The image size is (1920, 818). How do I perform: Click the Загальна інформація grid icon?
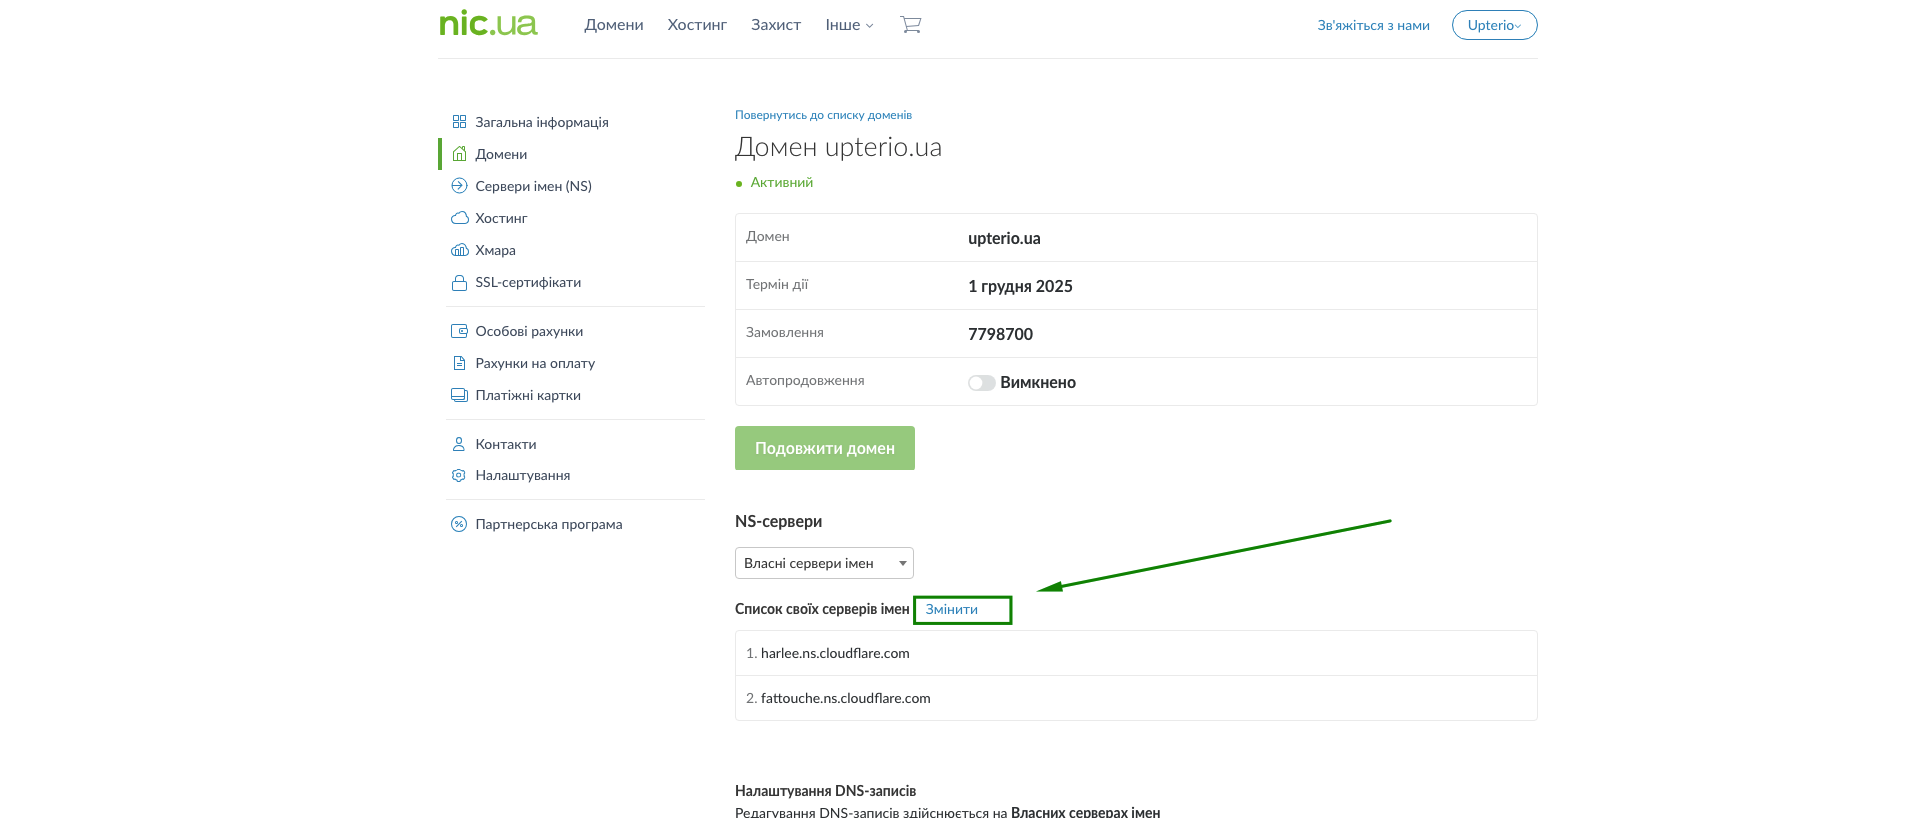(459, 122)
